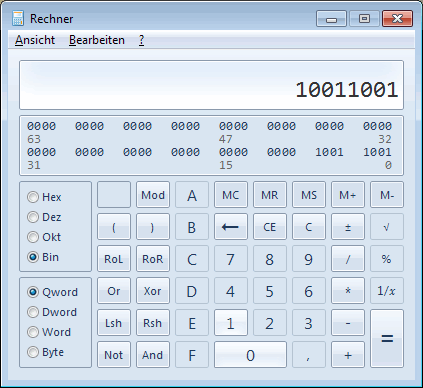Toggle the lowest 1001 bit group
This screenshot has height=388, width=423.
point(377,152)
